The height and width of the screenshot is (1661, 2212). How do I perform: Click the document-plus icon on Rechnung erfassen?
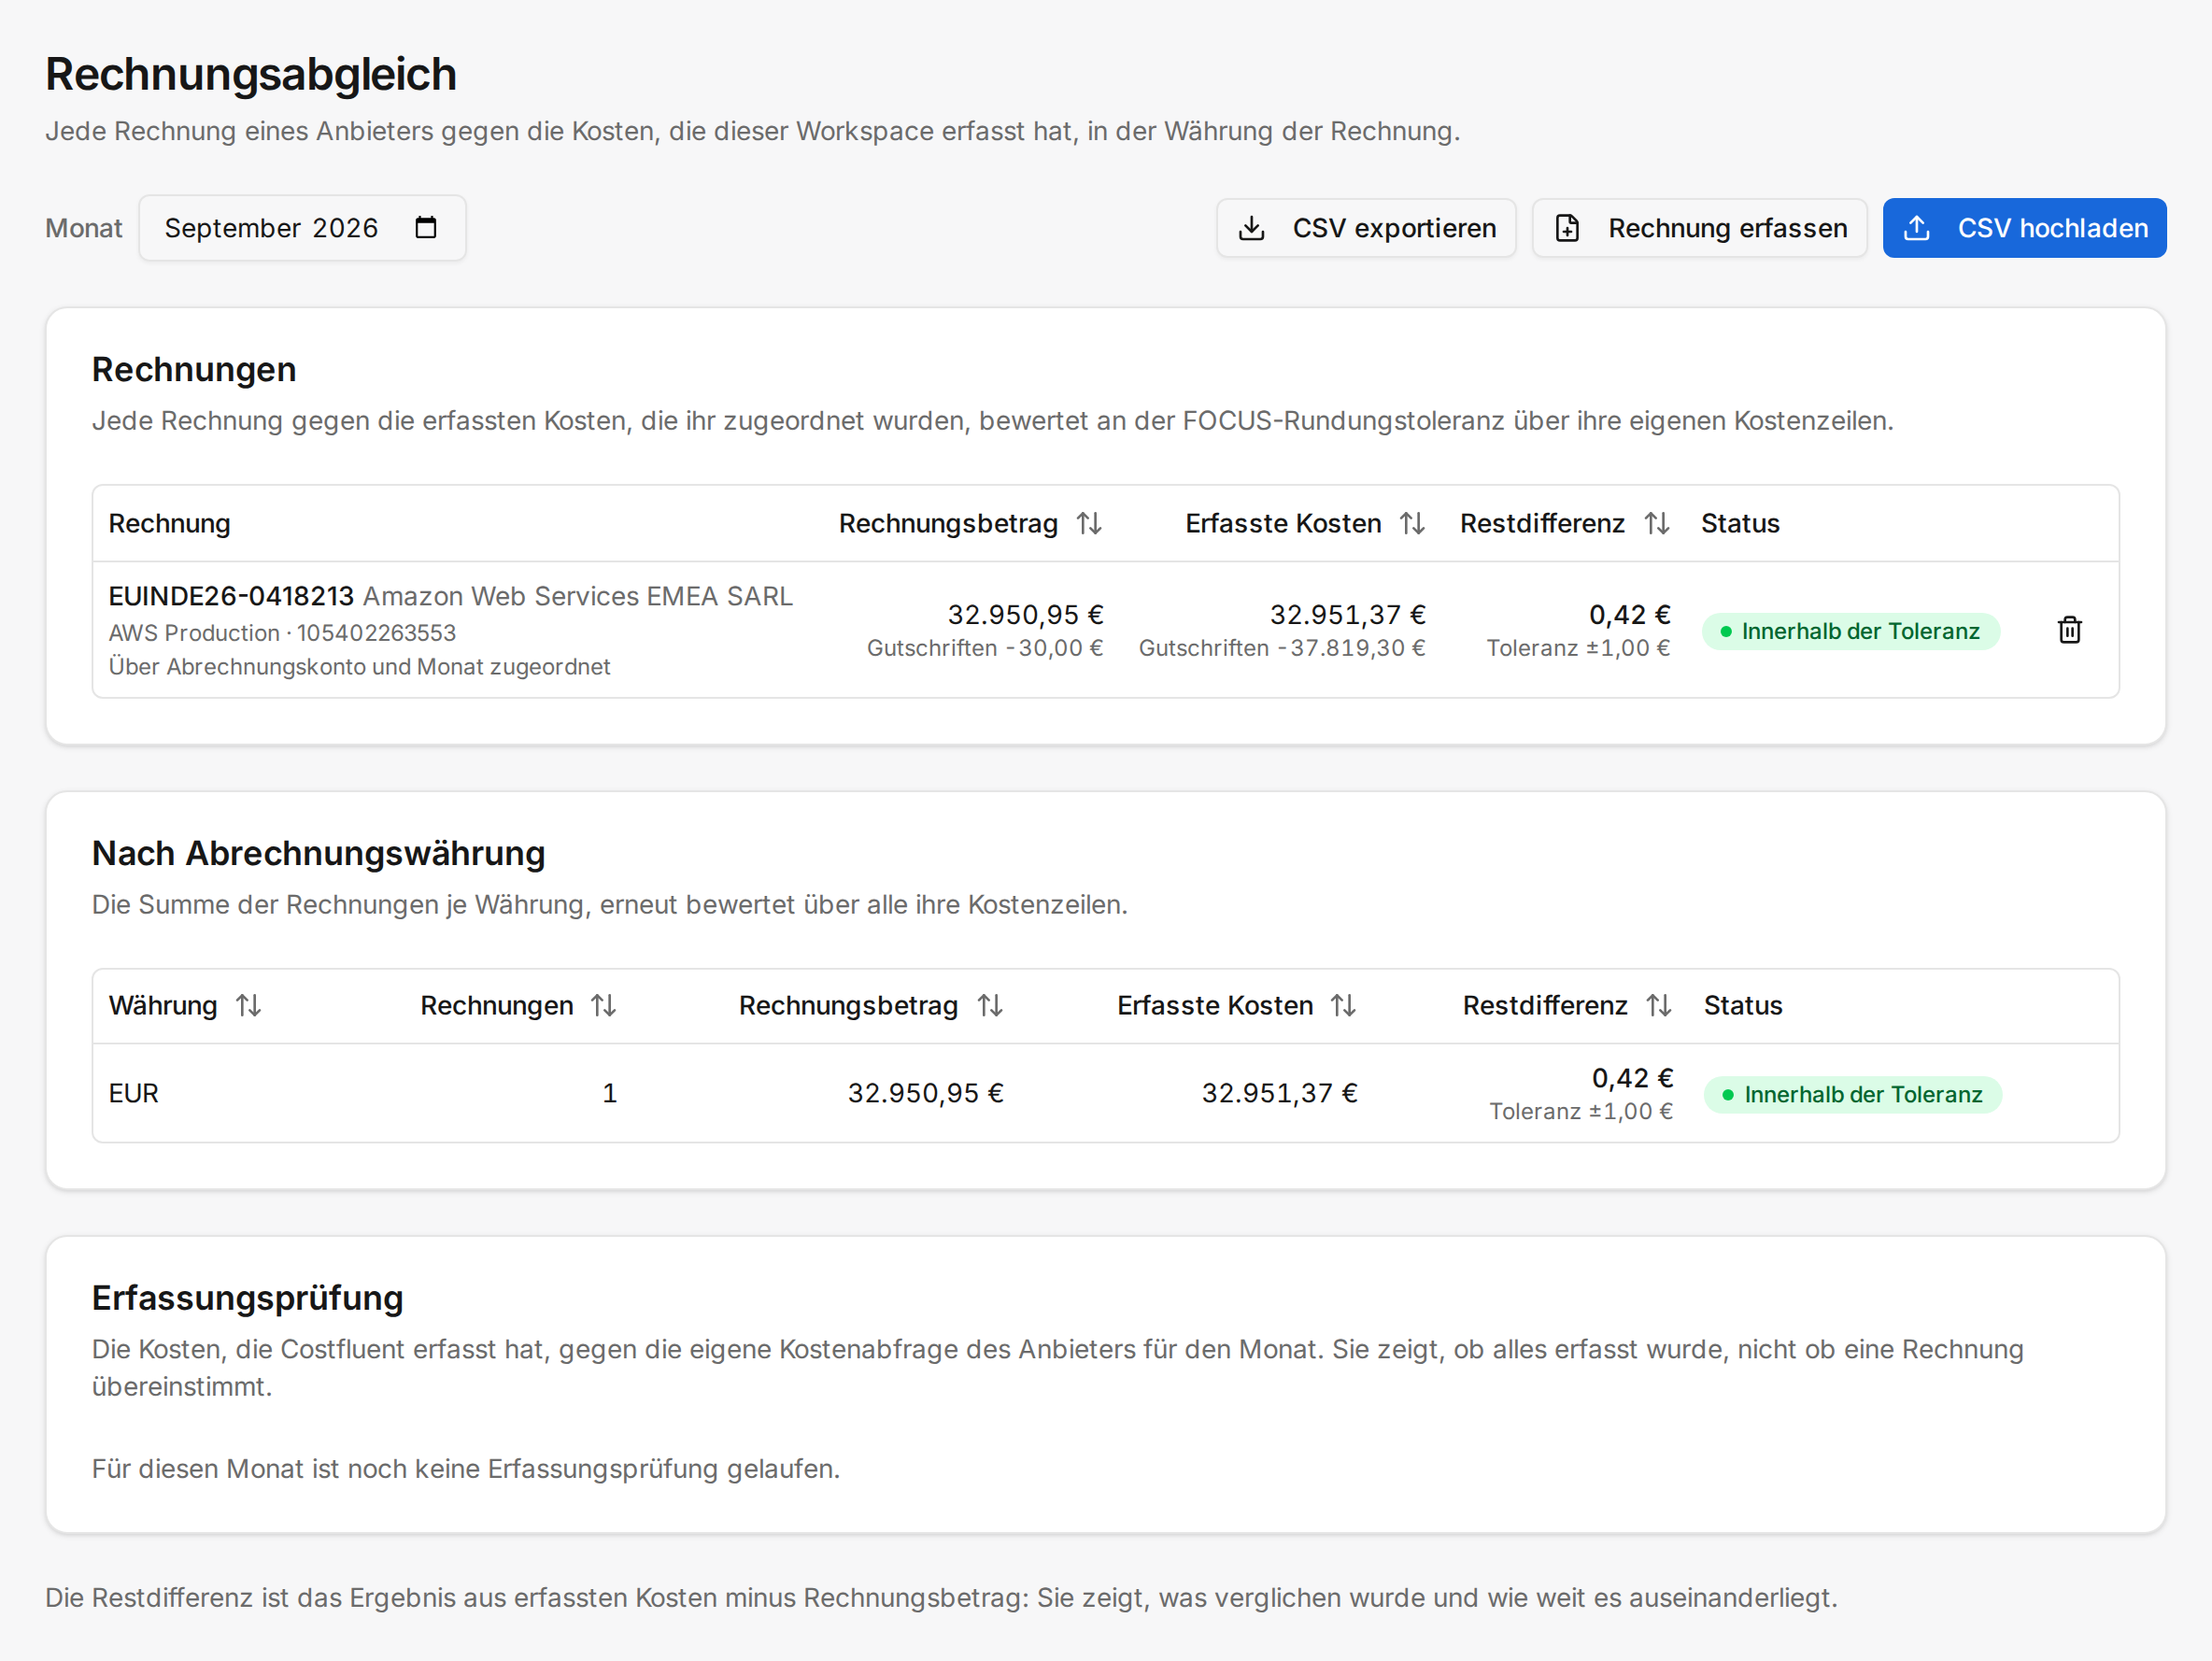click(1568, 228)
